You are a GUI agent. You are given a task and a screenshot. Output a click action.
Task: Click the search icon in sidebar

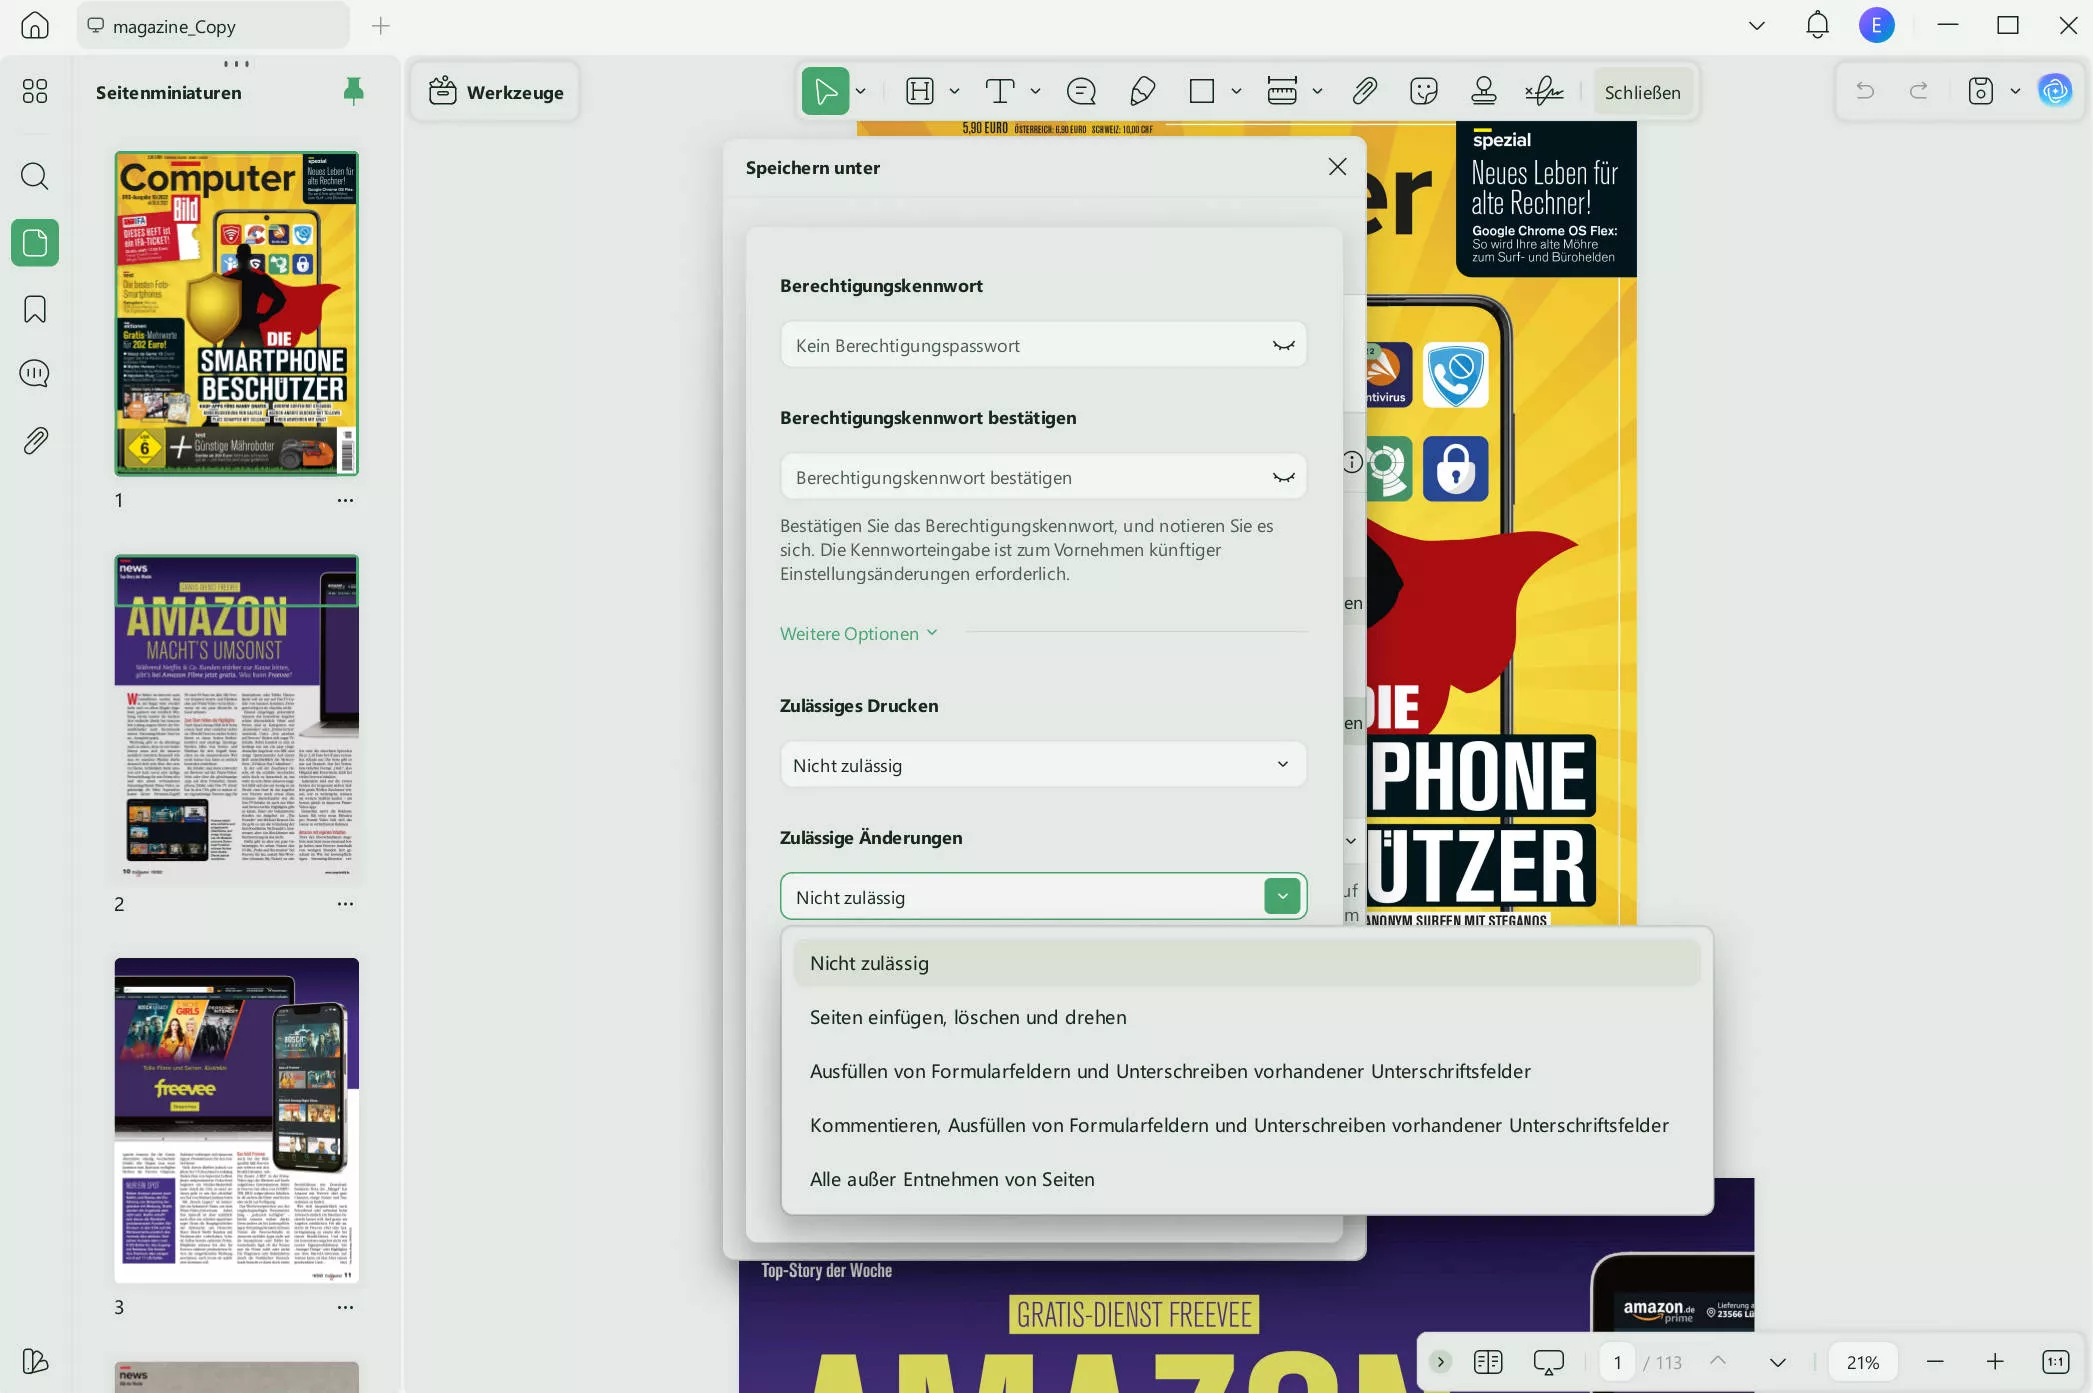point(35,176)
